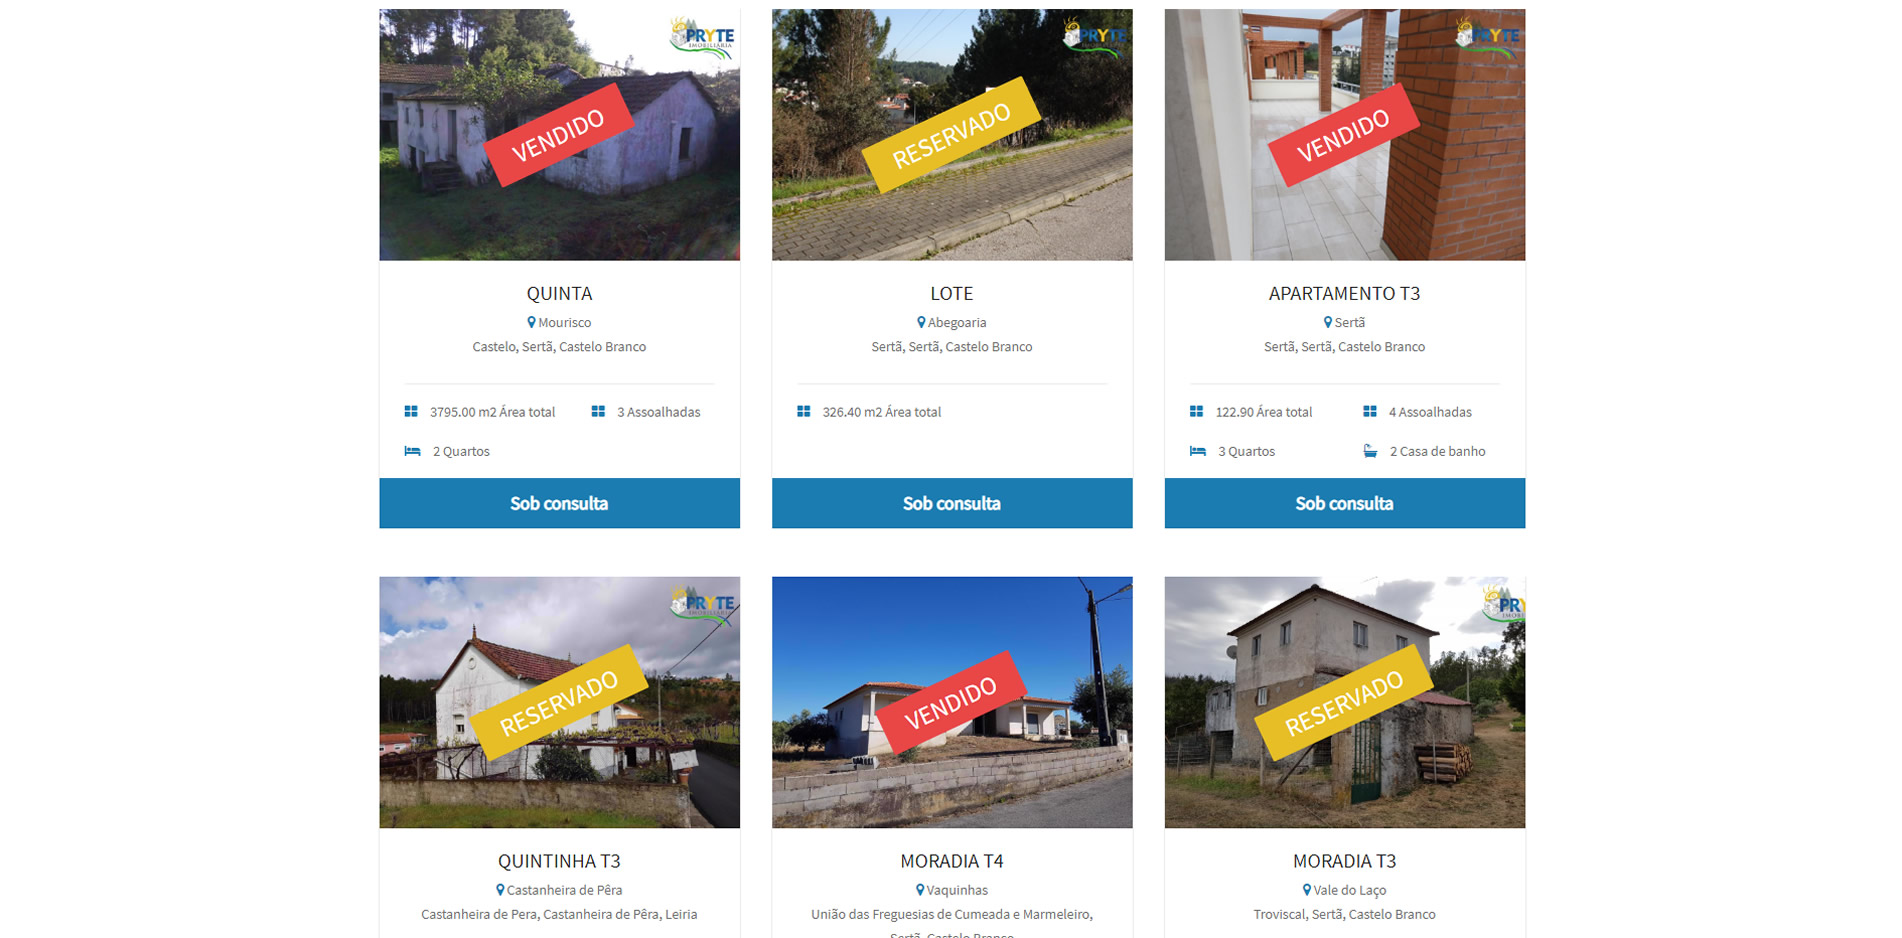
Task: Open the MORADIA T3 title link
Action: (x=1345, y=861)
